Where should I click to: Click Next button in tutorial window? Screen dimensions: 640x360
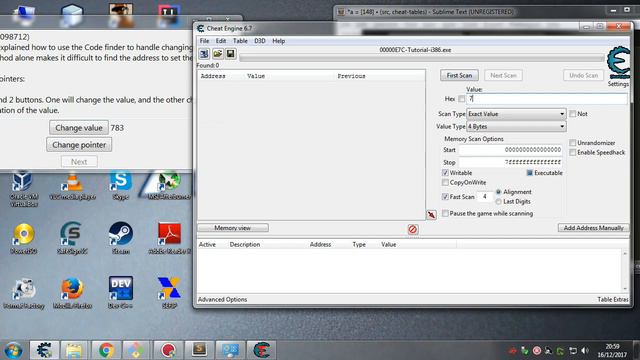[79, 162]
